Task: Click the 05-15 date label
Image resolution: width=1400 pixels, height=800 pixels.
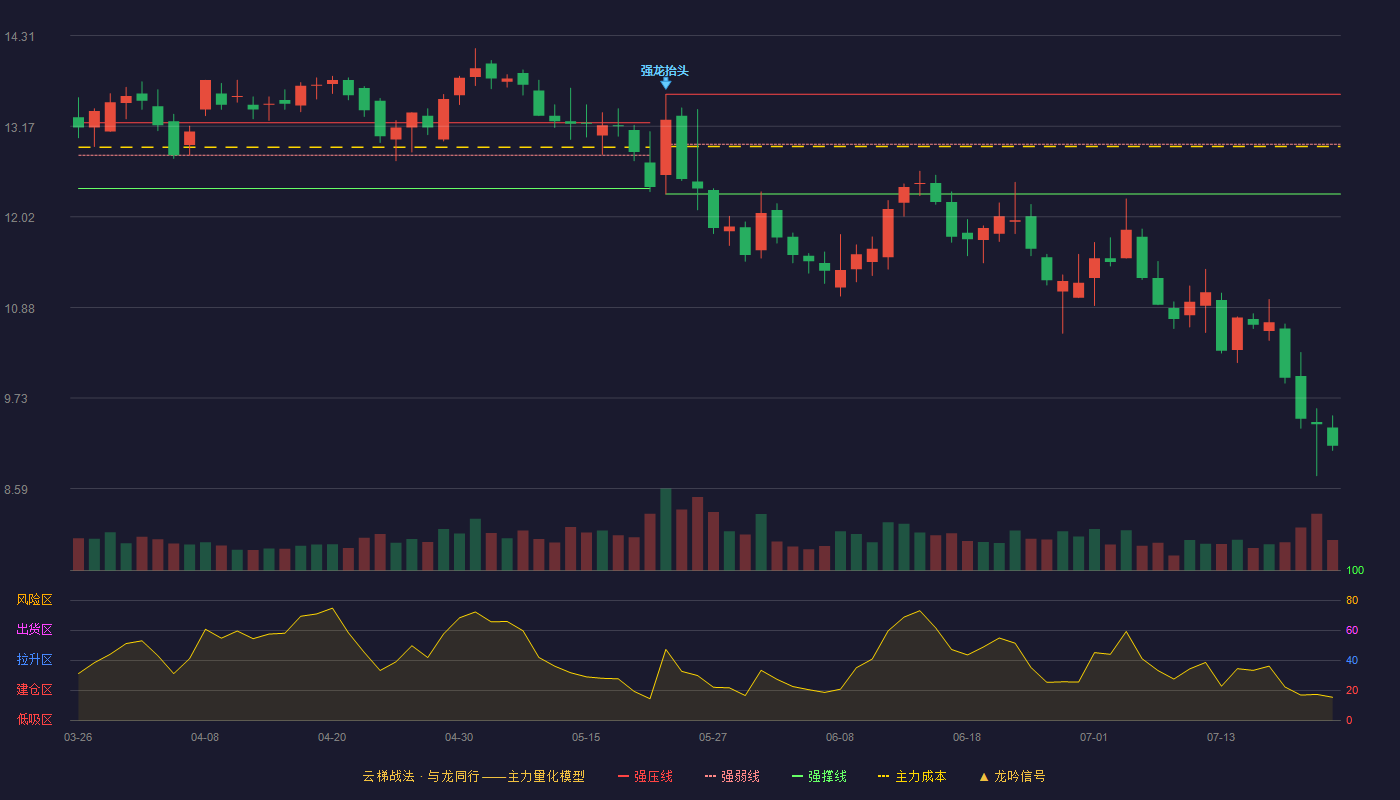Action: click(x=586, y=737)
